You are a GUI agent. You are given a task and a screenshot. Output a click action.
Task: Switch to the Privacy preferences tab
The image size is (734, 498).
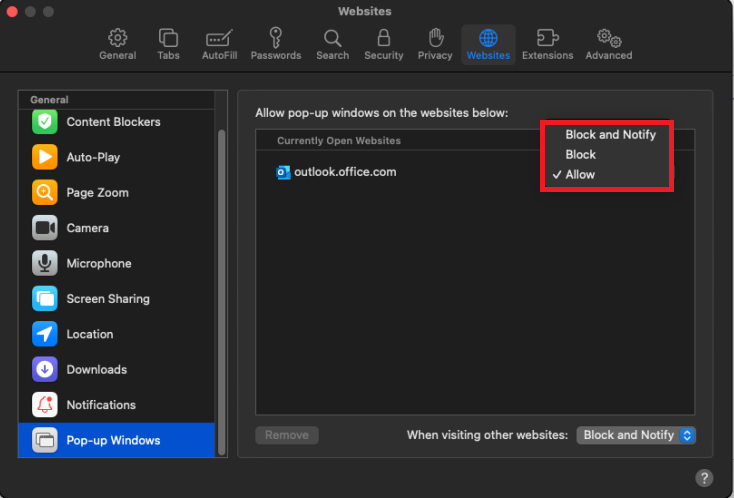(435, 45)
